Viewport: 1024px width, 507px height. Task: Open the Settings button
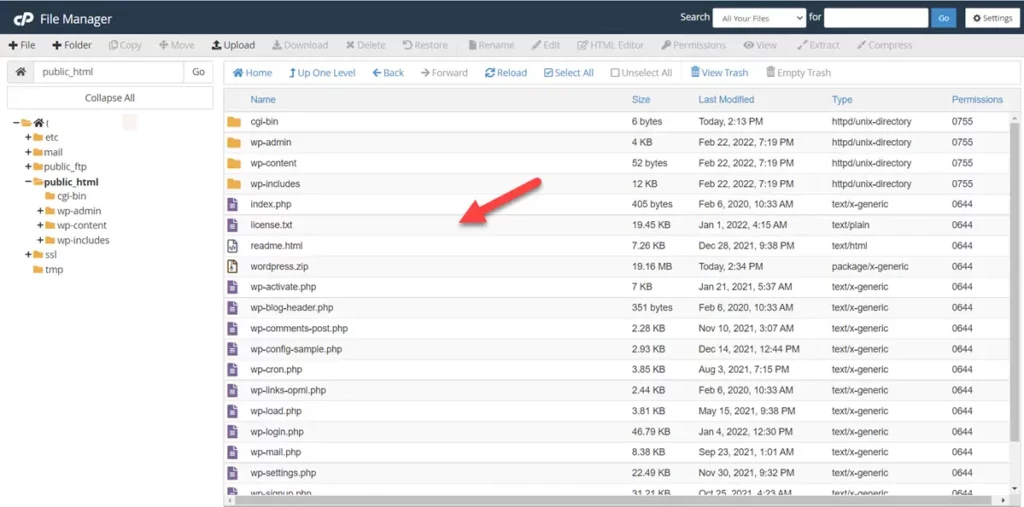(x=992, y=18)
